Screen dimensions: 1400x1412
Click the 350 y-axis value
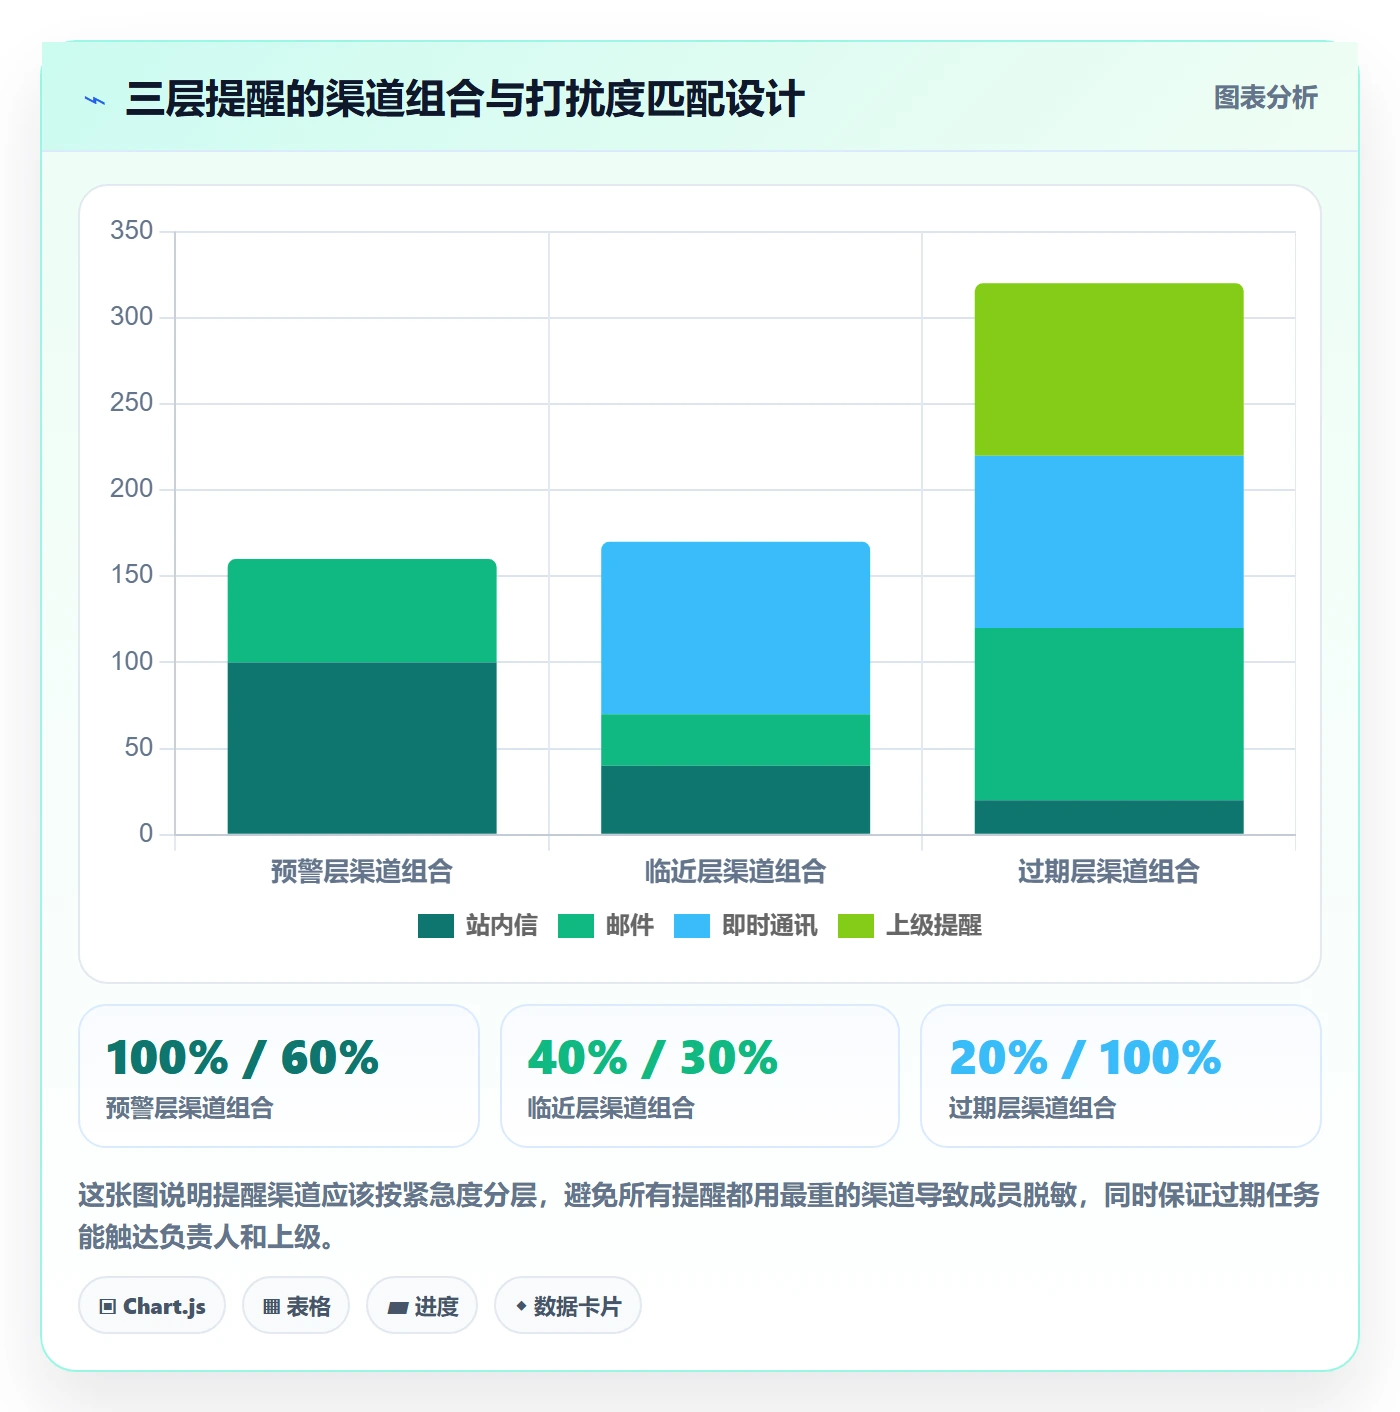coord(132,231)
